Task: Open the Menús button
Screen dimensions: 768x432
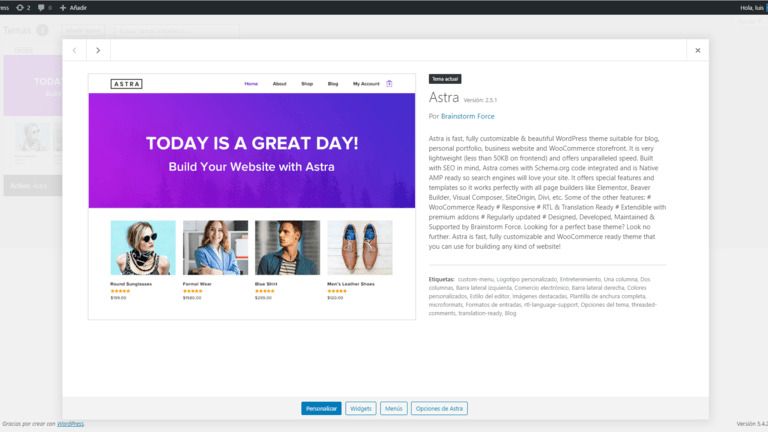Action: coord(393,408)
